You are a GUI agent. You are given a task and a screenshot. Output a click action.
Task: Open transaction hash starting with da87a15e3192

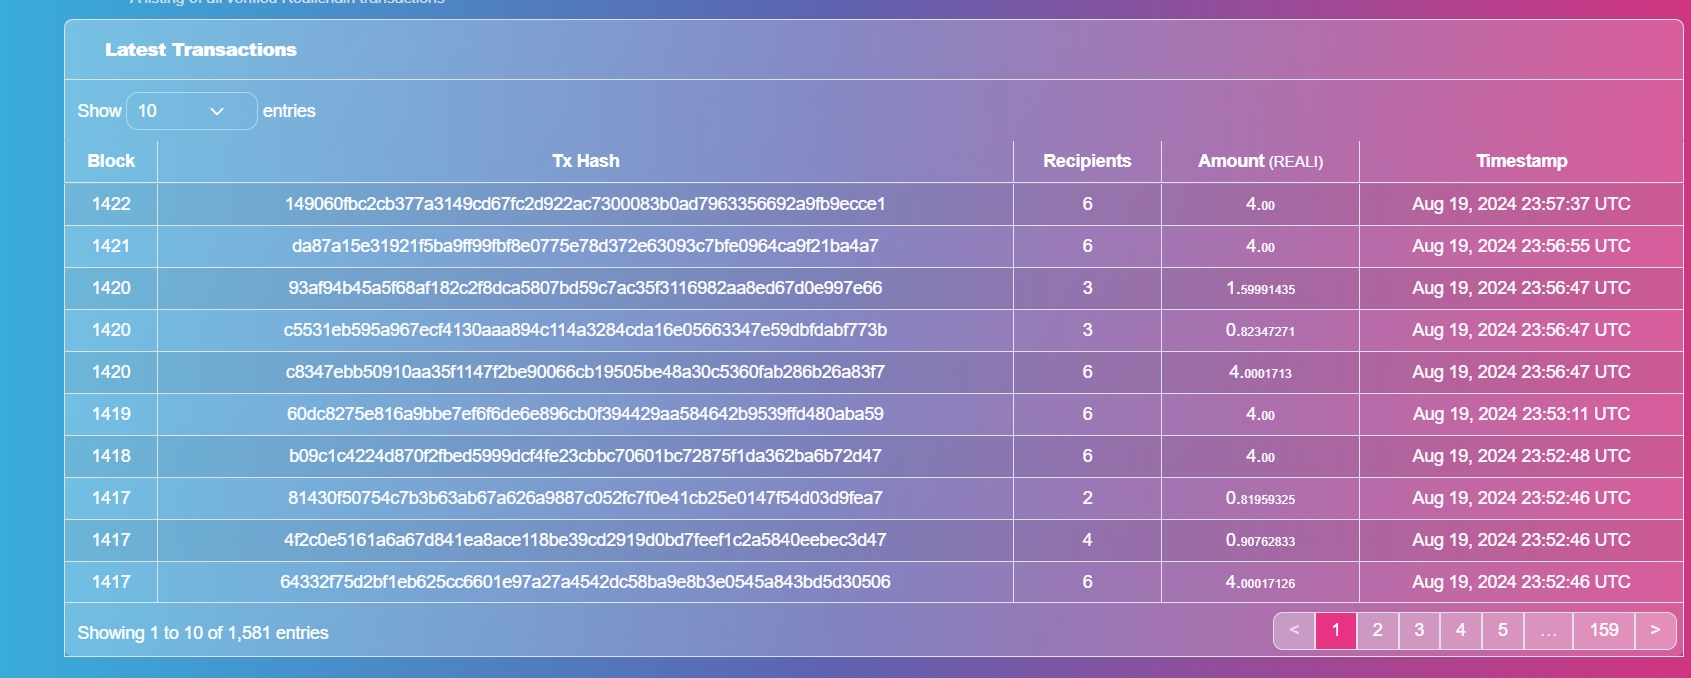pos(585,246)
